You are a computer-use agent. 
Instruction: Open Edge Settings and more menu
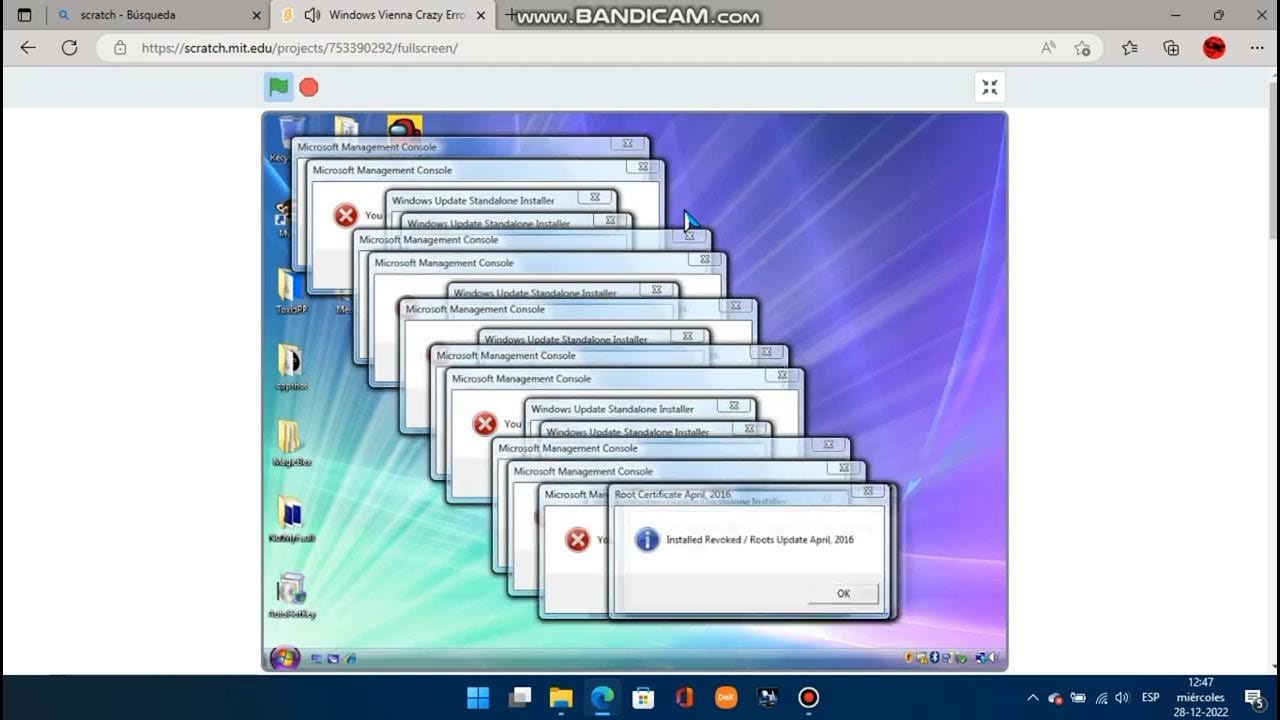point(1257,48)
